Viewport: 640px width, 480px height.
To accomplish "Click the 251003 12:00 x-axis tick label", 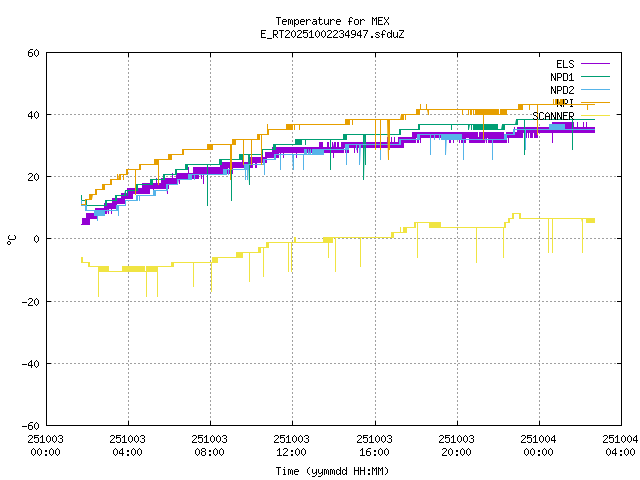I will point(292,445).
